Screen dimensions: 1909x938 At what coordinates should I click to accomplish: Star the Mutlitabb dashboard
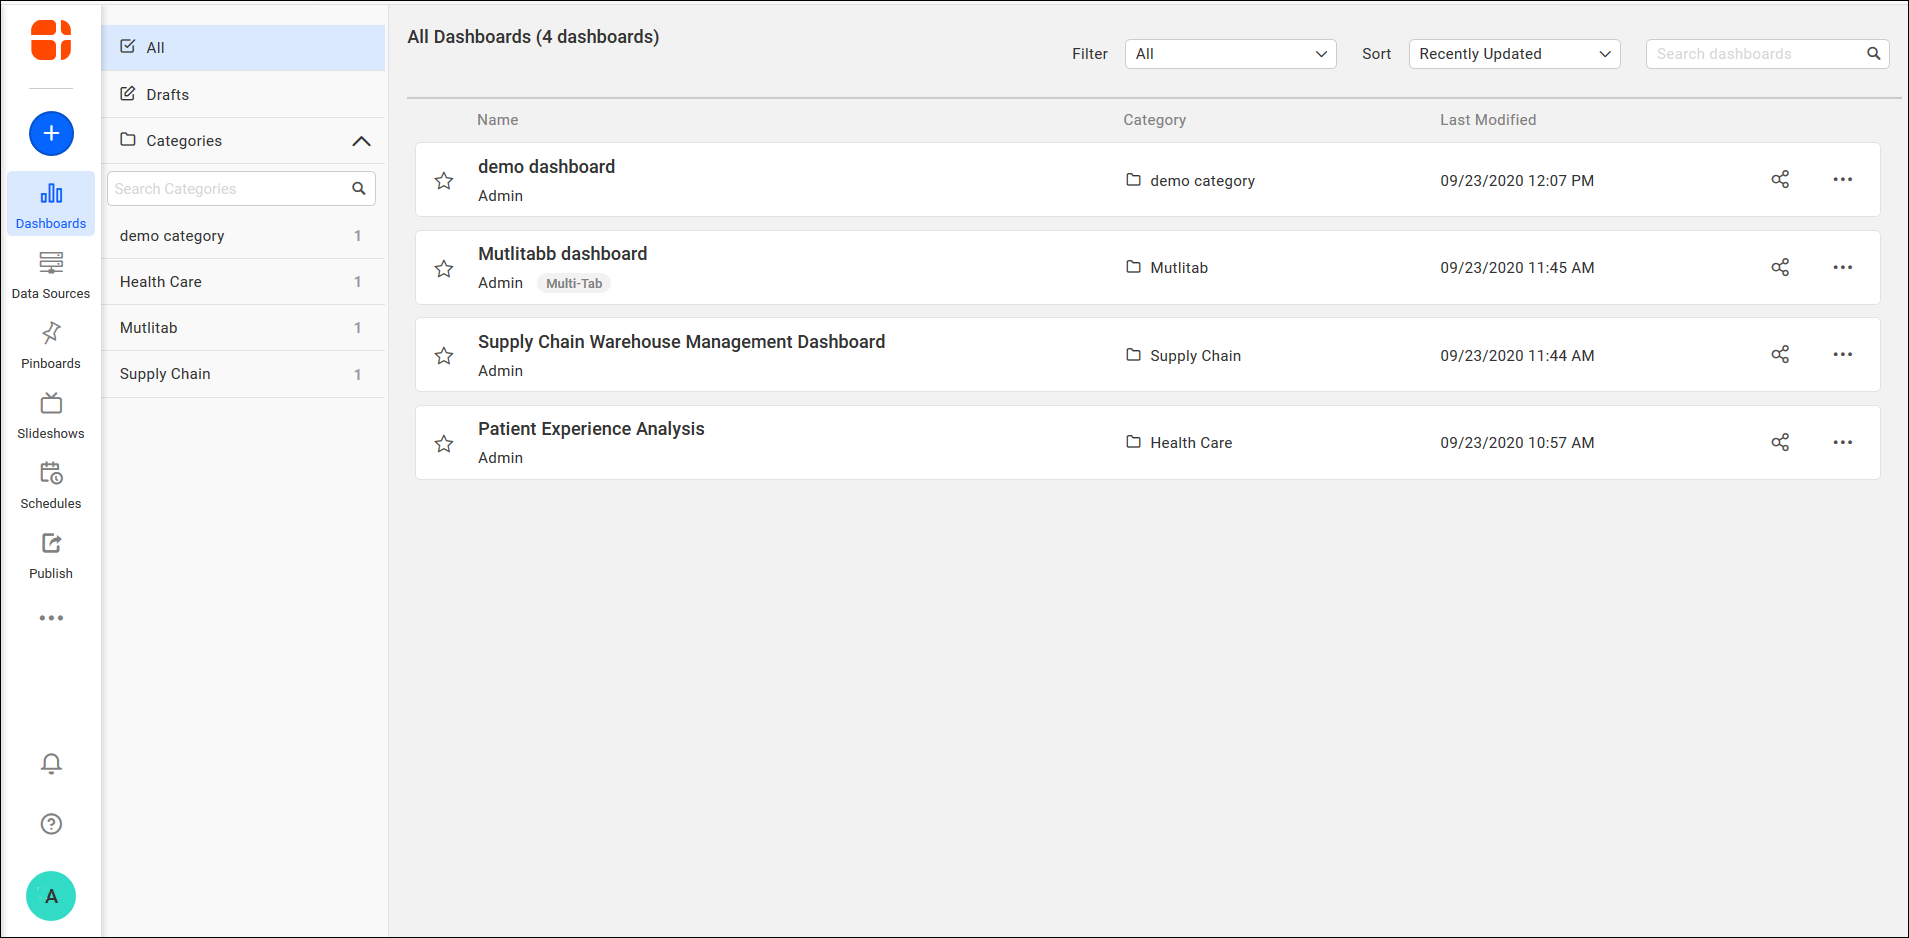click(x=444, y=268)
